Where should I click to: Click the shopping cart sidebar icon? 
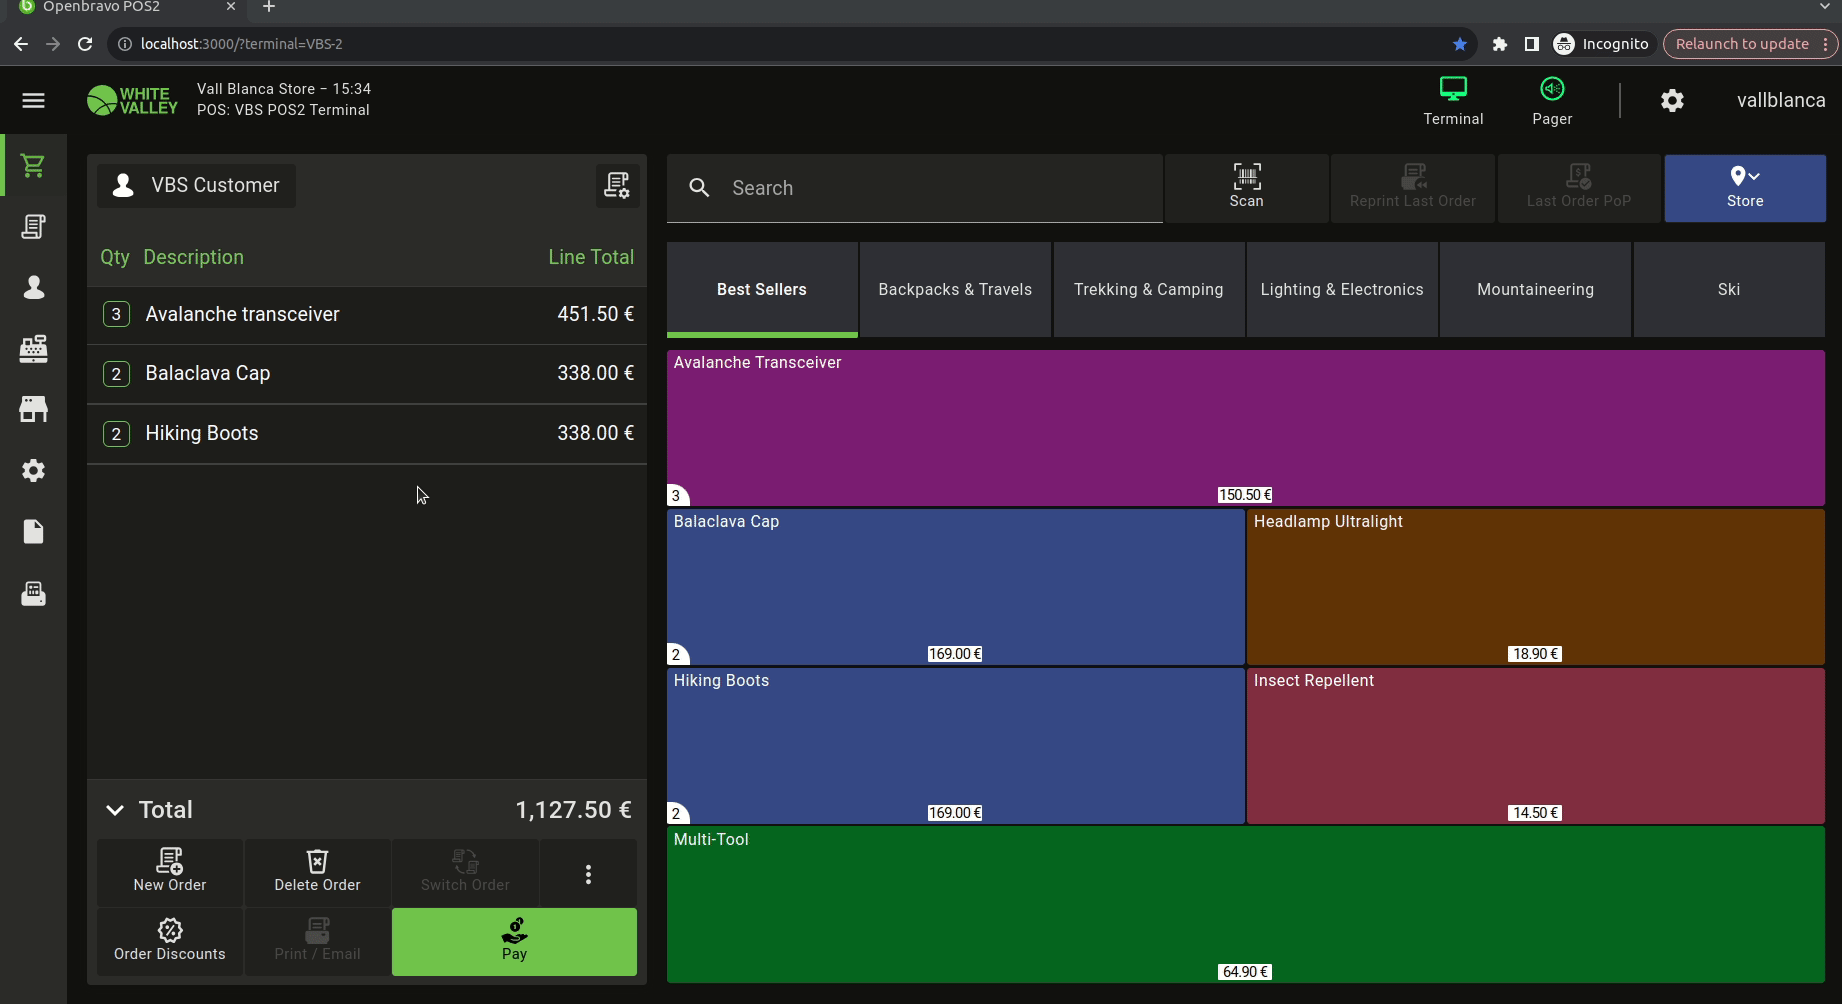click(x=33, y=166)
